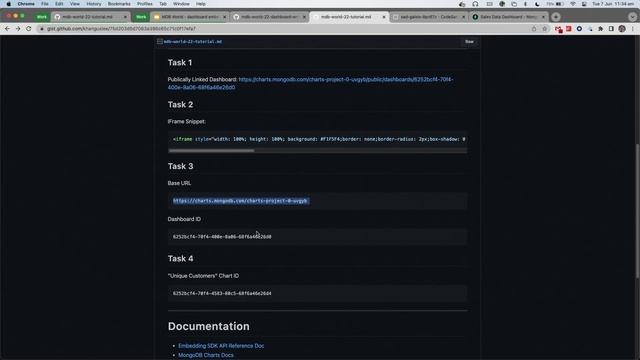Open the MongoDB Charts Docs link
Viewport: 640px width, 360px height.
206,355
